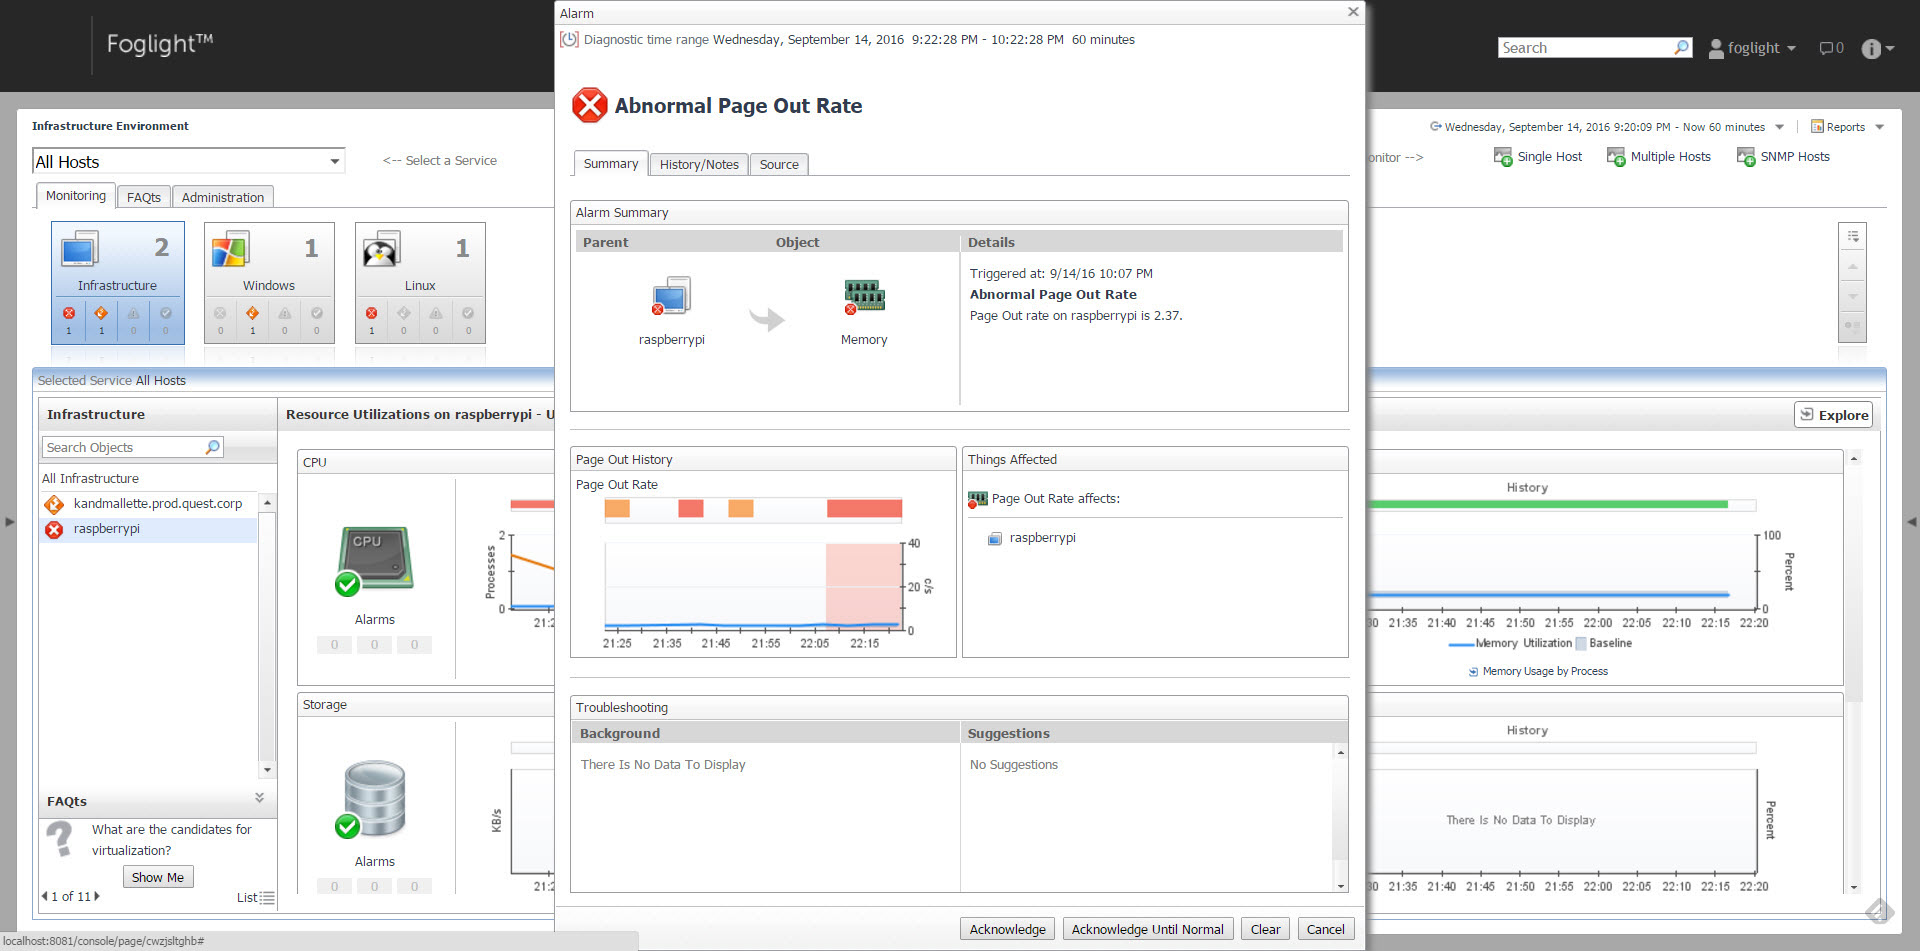Click the Acknowledge button
1920x951 pixels.
pyautogui.click(x=1007, y=929)
